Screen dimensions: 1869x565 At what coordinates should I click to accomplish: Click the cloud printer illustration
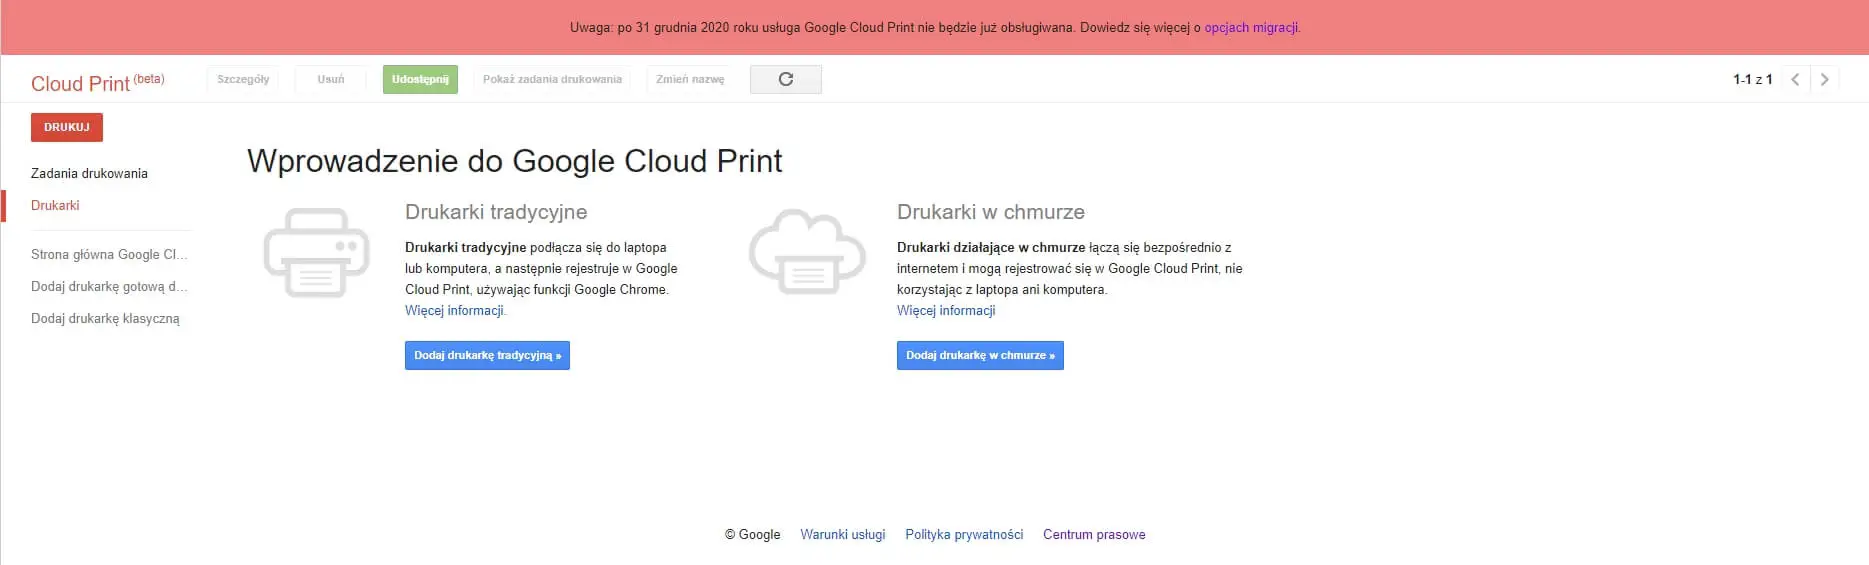pos(807,252)
